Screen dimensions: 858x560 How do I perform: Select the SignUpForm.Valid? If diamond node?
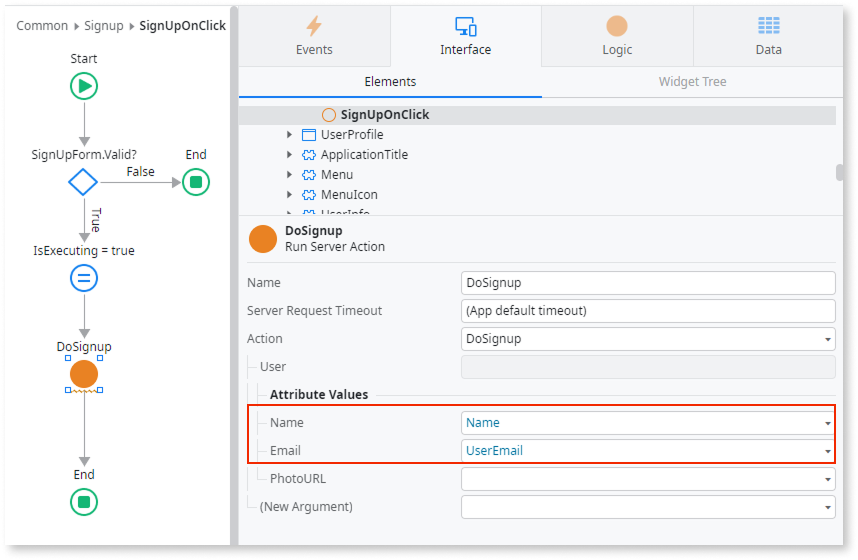(83, 182)
